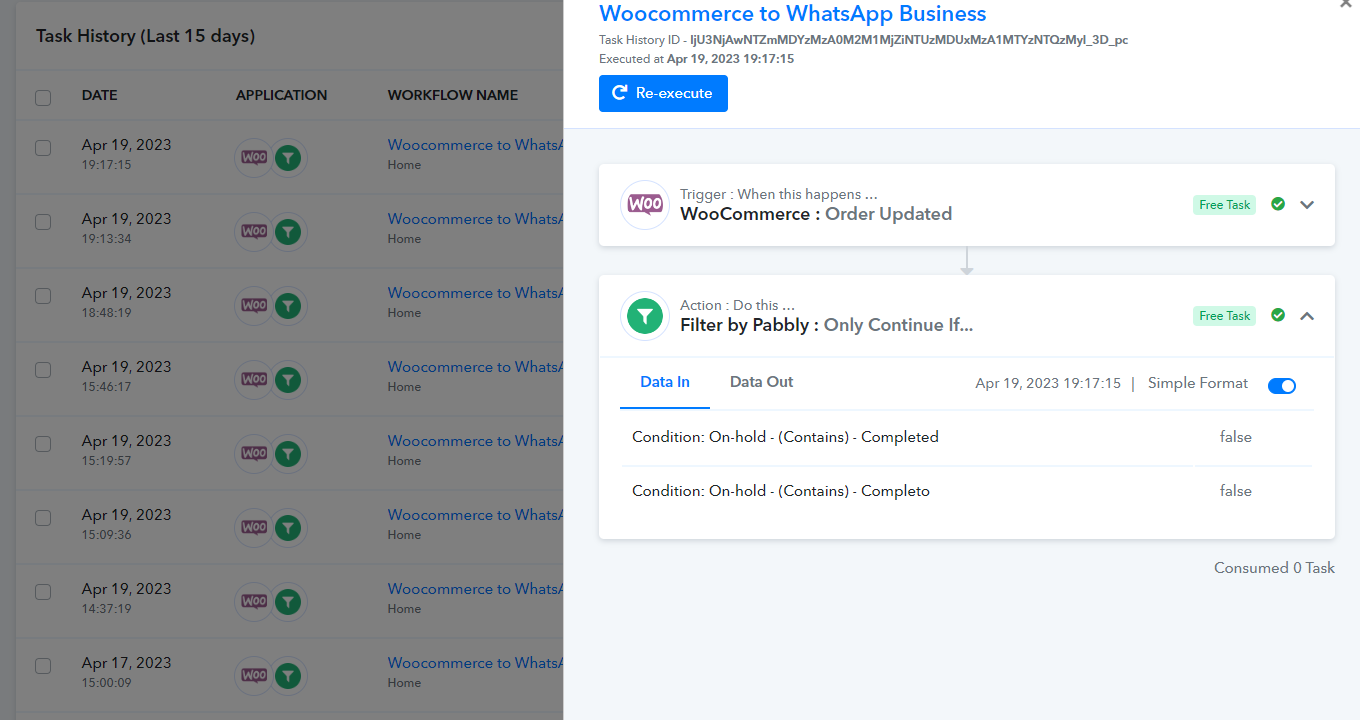Screen dimensions: 1360x720
Task: Click filter icon in 19:13:34 history row
Action: (288, 231)
